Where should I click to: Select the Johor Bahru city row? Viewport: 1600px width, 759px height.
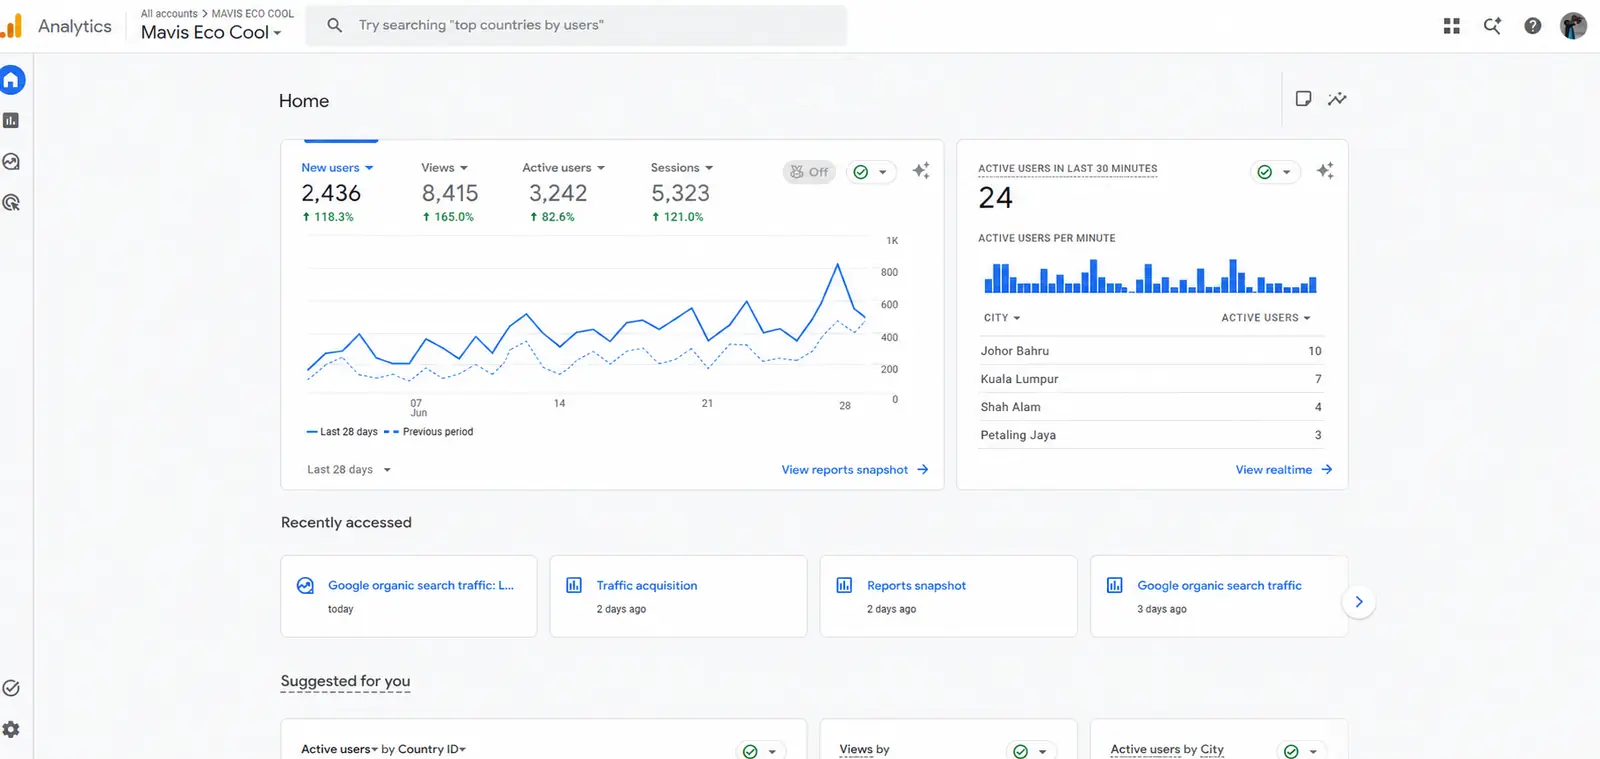coord(1151,351)
